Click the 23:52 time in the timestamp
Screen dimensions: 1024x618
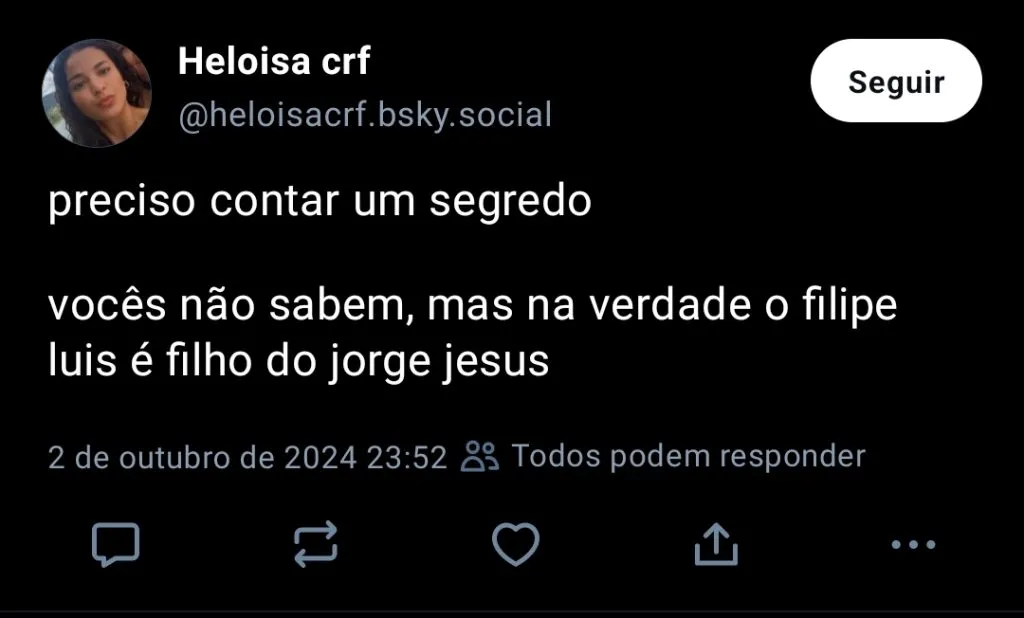click(406, 458)
